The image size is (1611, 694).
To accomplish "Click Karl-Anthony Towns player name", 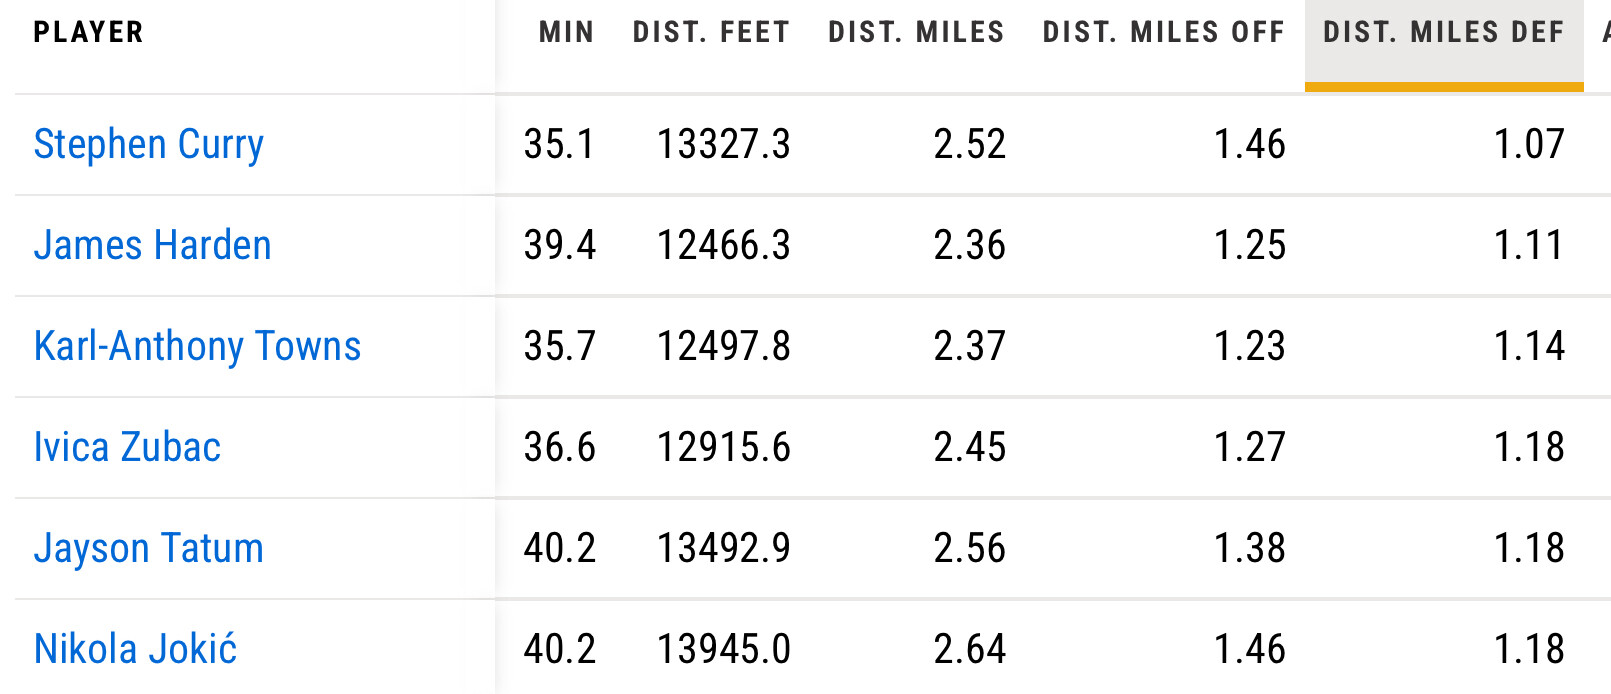I will click(x=197, y=347).
